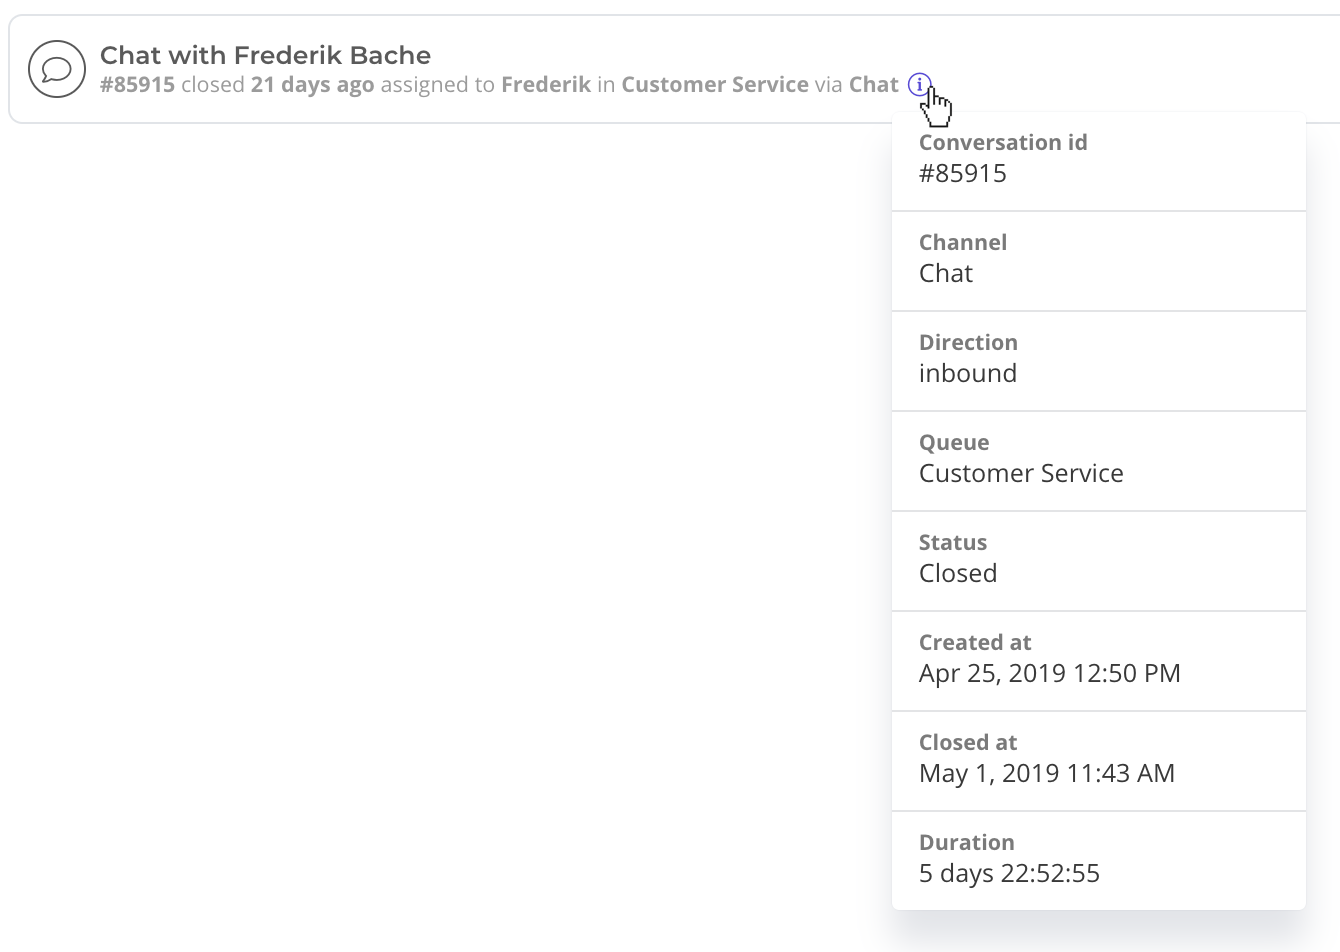
Task: Click Customer Service in the header subtitle
Action: click(715, 85)
